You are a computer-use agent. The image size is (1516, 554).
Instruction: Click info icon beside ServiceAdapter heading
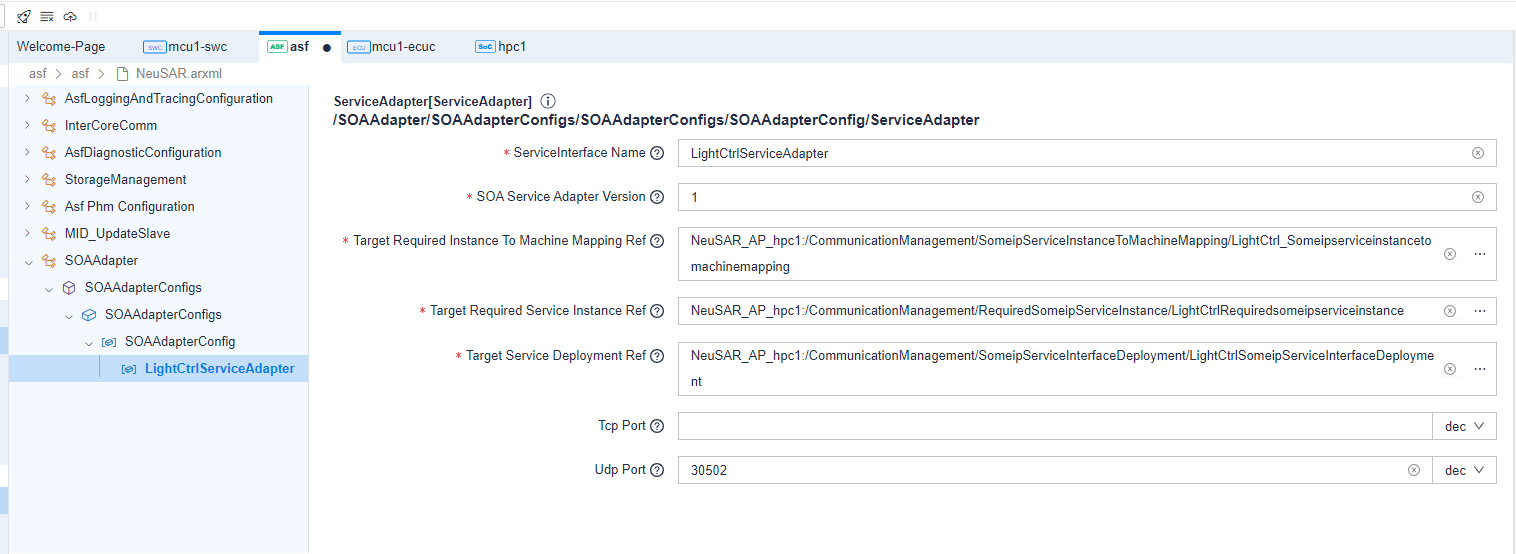(547, 102)
